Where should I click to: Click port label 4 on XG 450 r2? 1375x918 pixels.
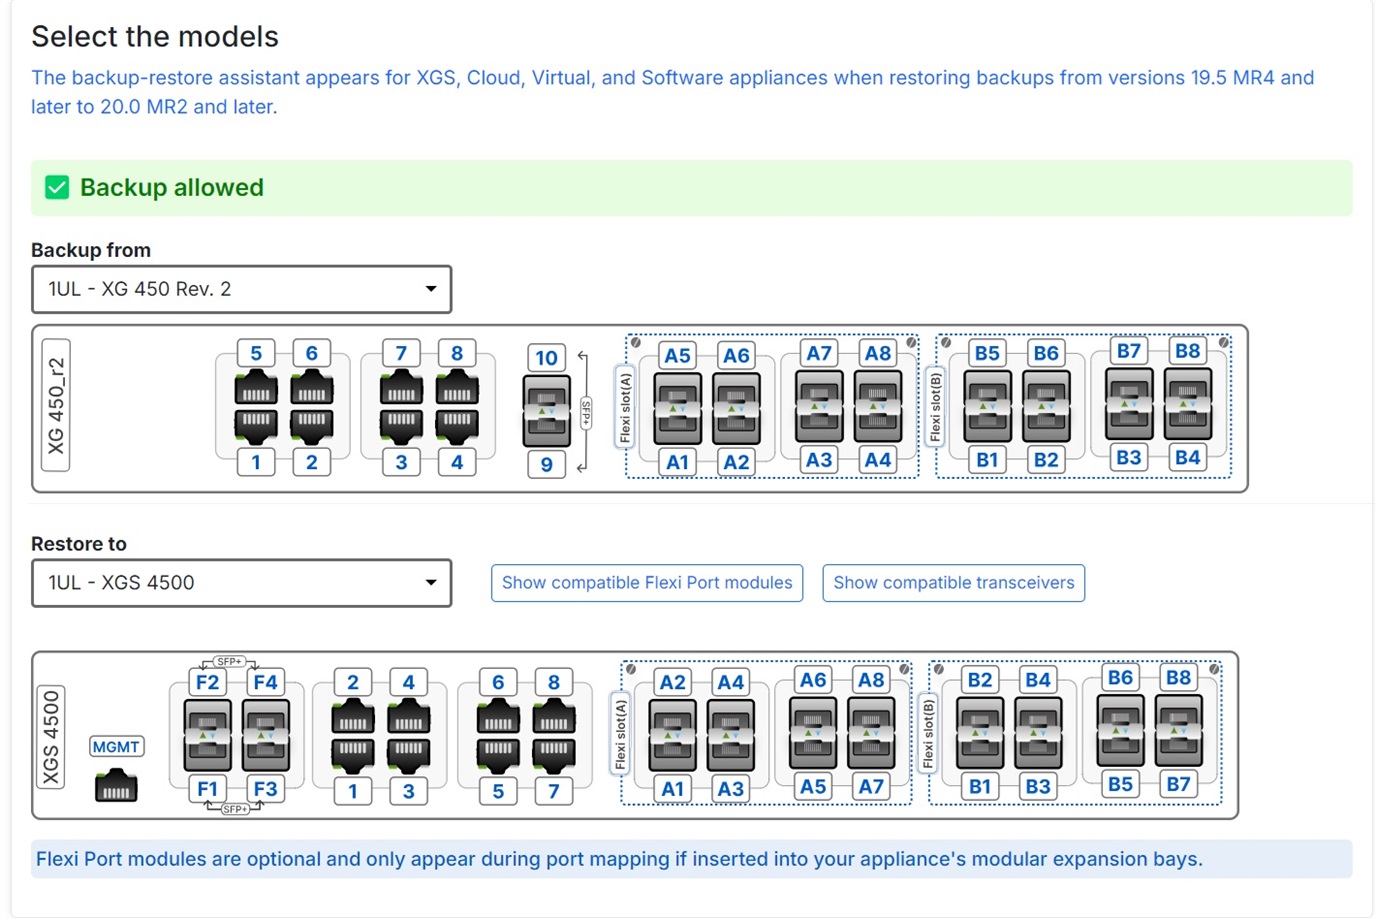tap(457, 462)
